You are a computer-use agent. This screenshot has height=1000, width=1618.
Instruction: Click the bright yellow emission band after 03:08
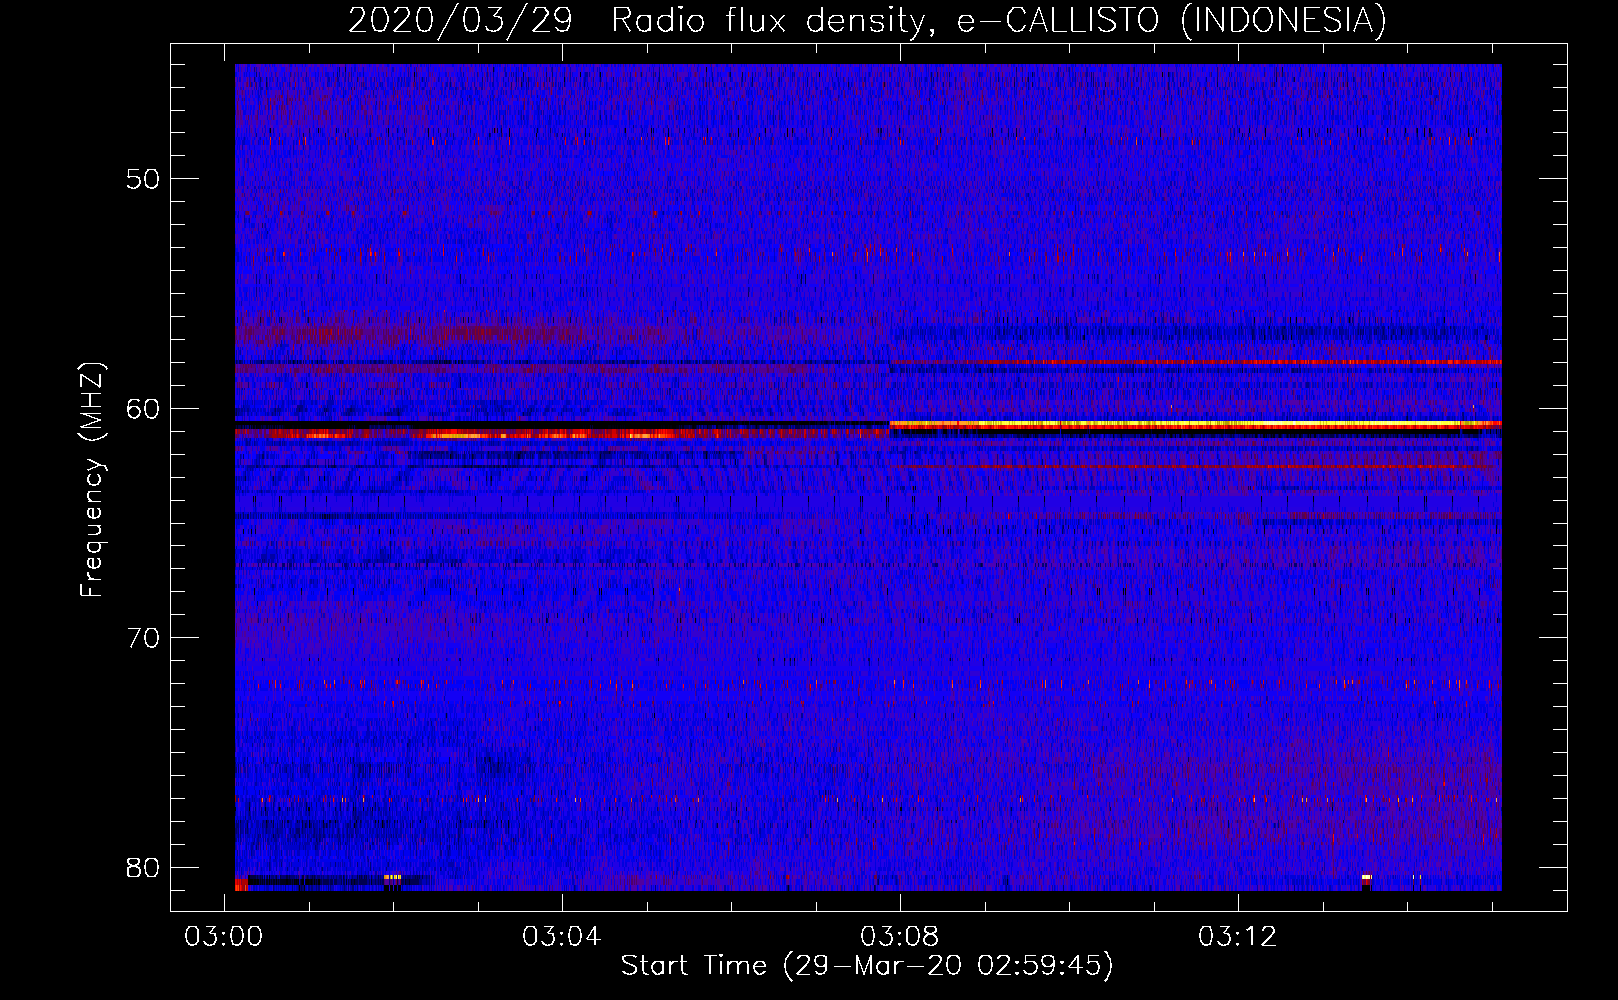[1195, 425]
